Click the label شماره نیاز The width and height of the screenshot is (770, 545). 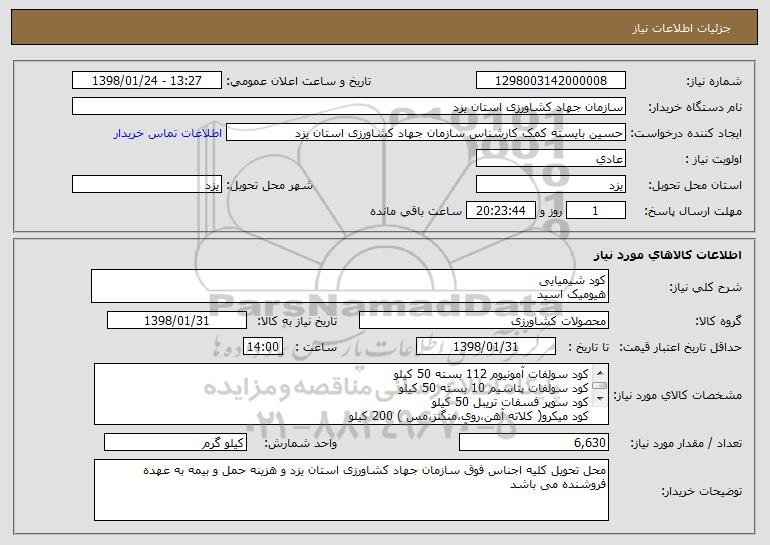point(714,81)
